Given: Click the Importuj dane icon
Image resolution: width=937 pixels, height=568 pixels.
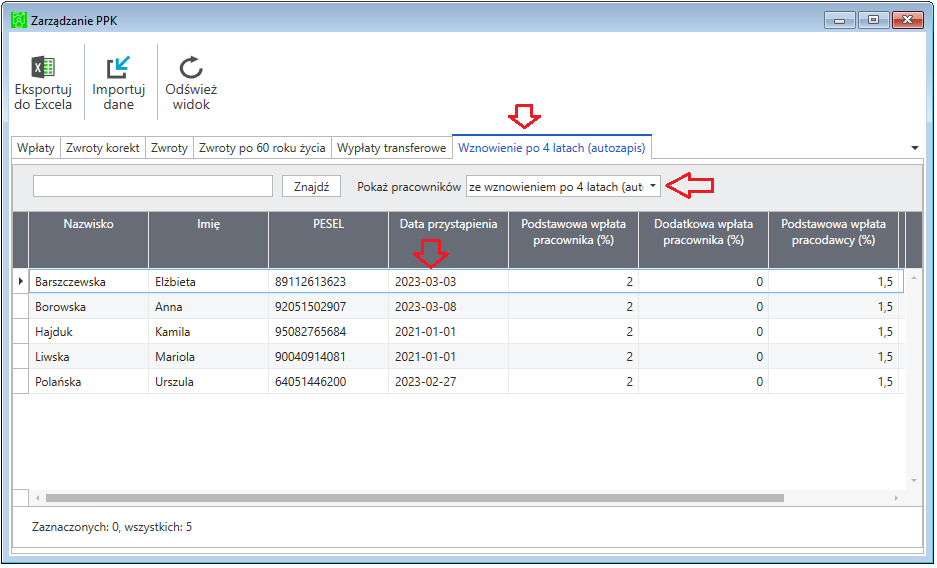Looking at the screenshot, I should tap(118, 67).
